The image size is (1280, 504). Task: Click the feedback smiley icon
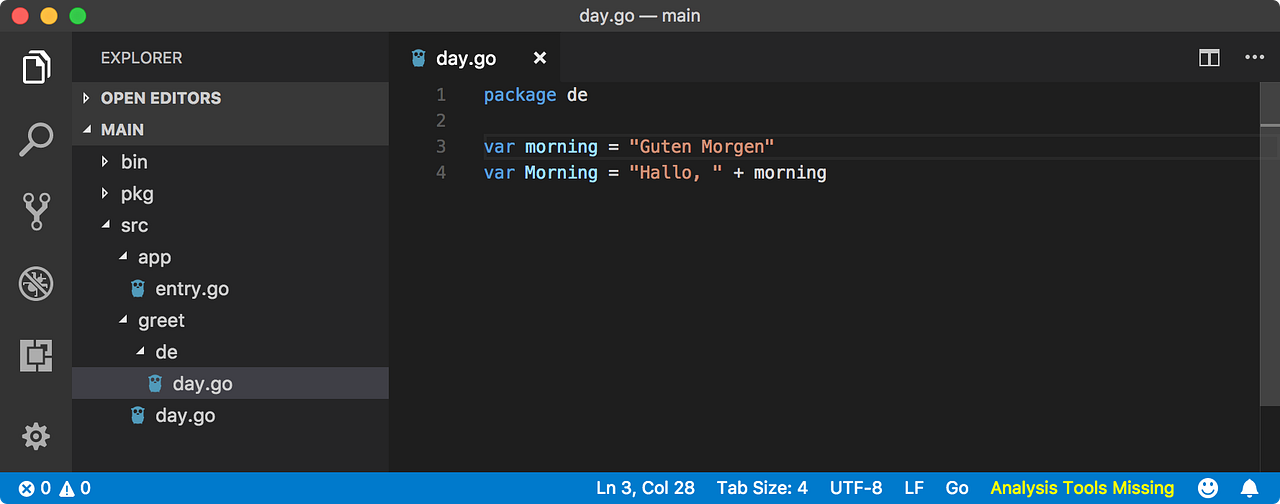[1208, 488]
